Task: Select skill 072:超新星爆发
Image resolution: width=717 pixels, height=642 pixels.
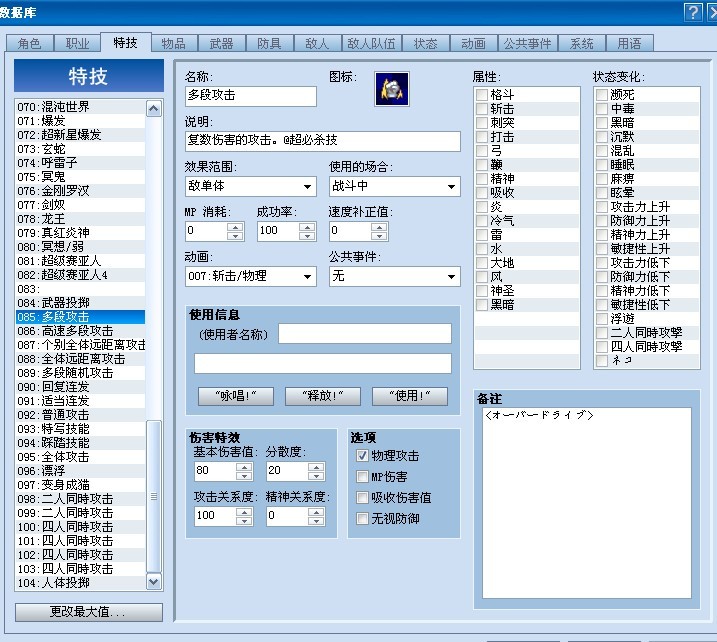Action: click(x=80, y=135)
